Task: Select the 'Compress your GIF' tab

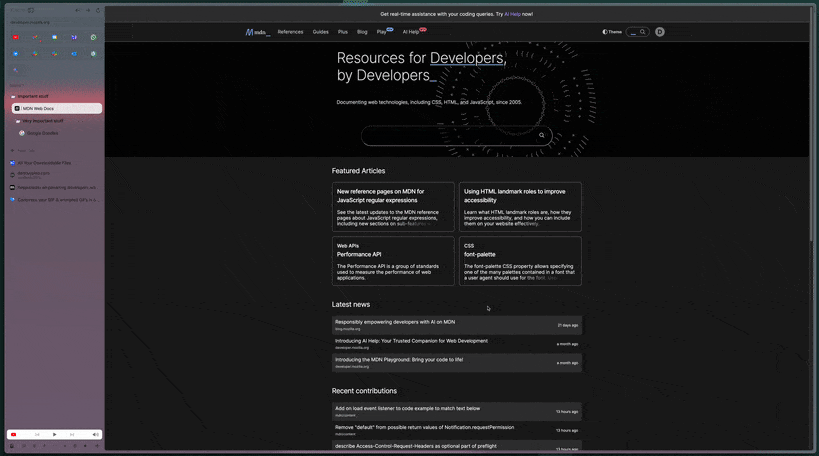Action: tap(54, 200)
